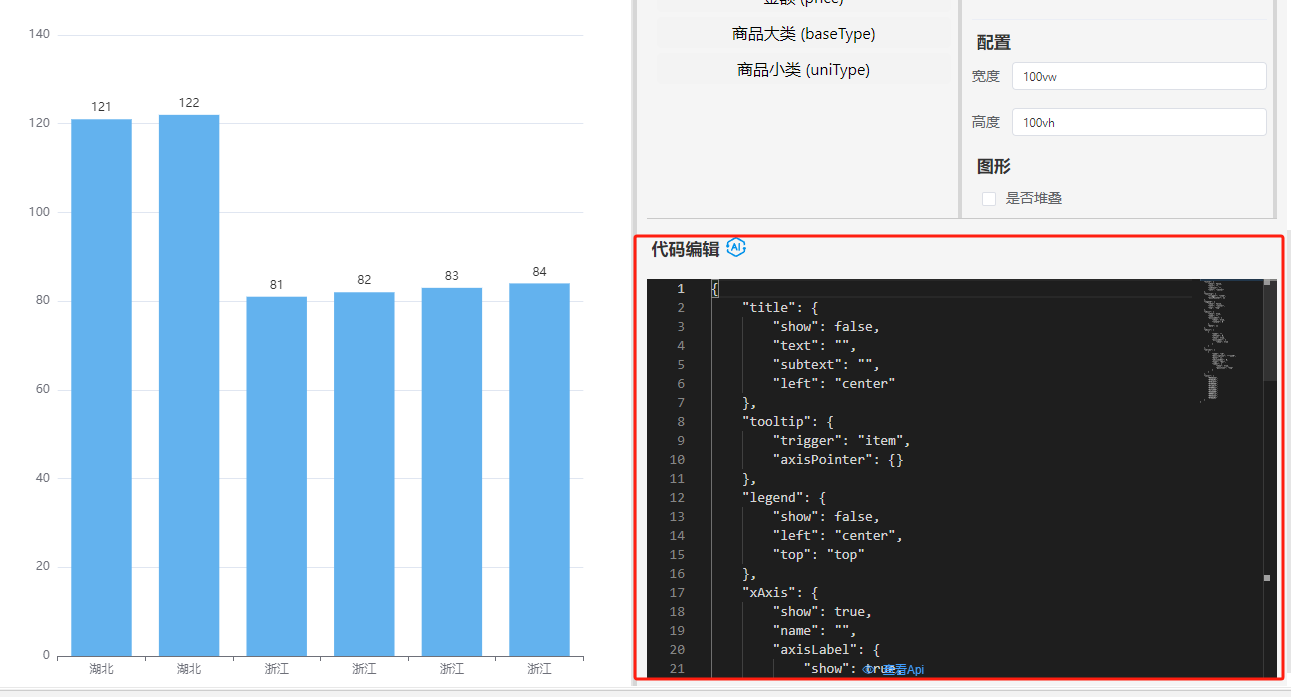Click line number 17 in code gutter
This screenshot has width=1291, height=697.
[x=678, y=593]
